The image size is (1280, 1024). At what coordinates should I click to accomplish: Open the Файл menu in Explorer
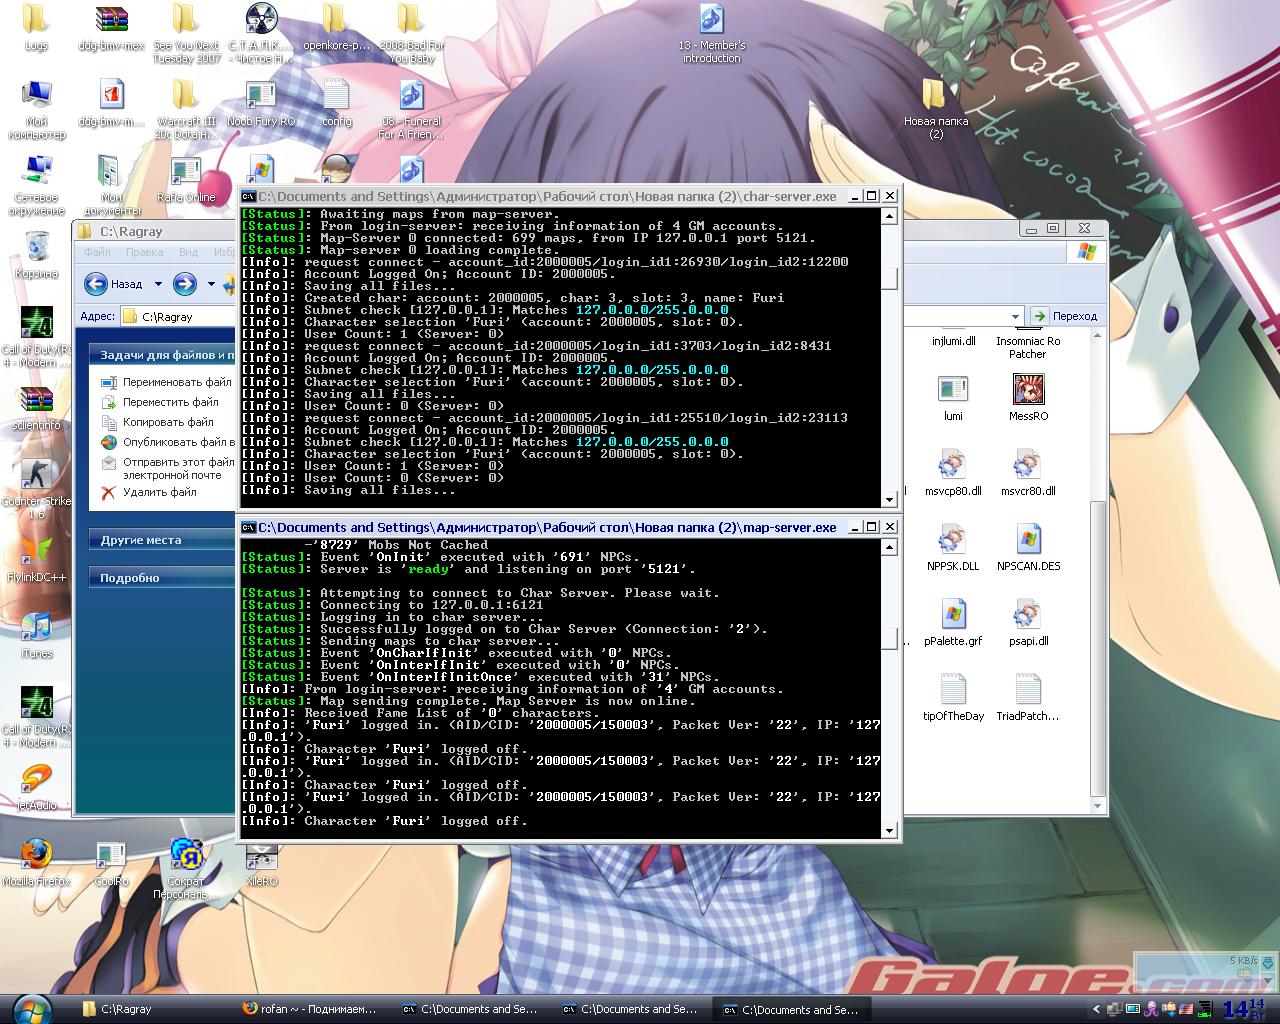click(x=98, y=252)
